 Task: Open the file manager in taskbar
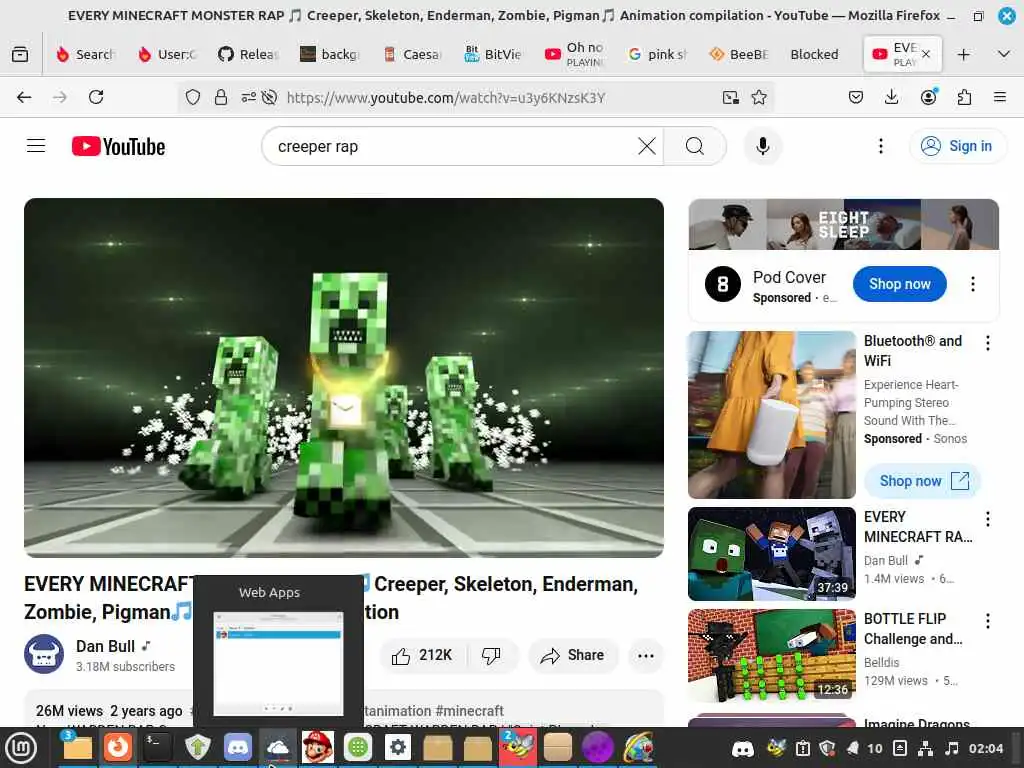(x=77, y=748)
